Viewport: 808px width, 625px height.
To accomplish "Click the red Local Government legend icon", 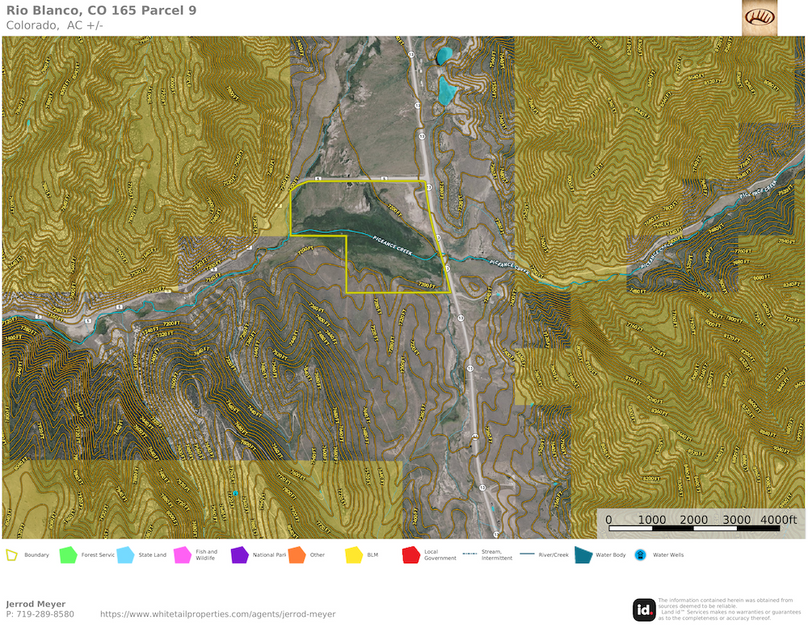I will pos(410,554).
